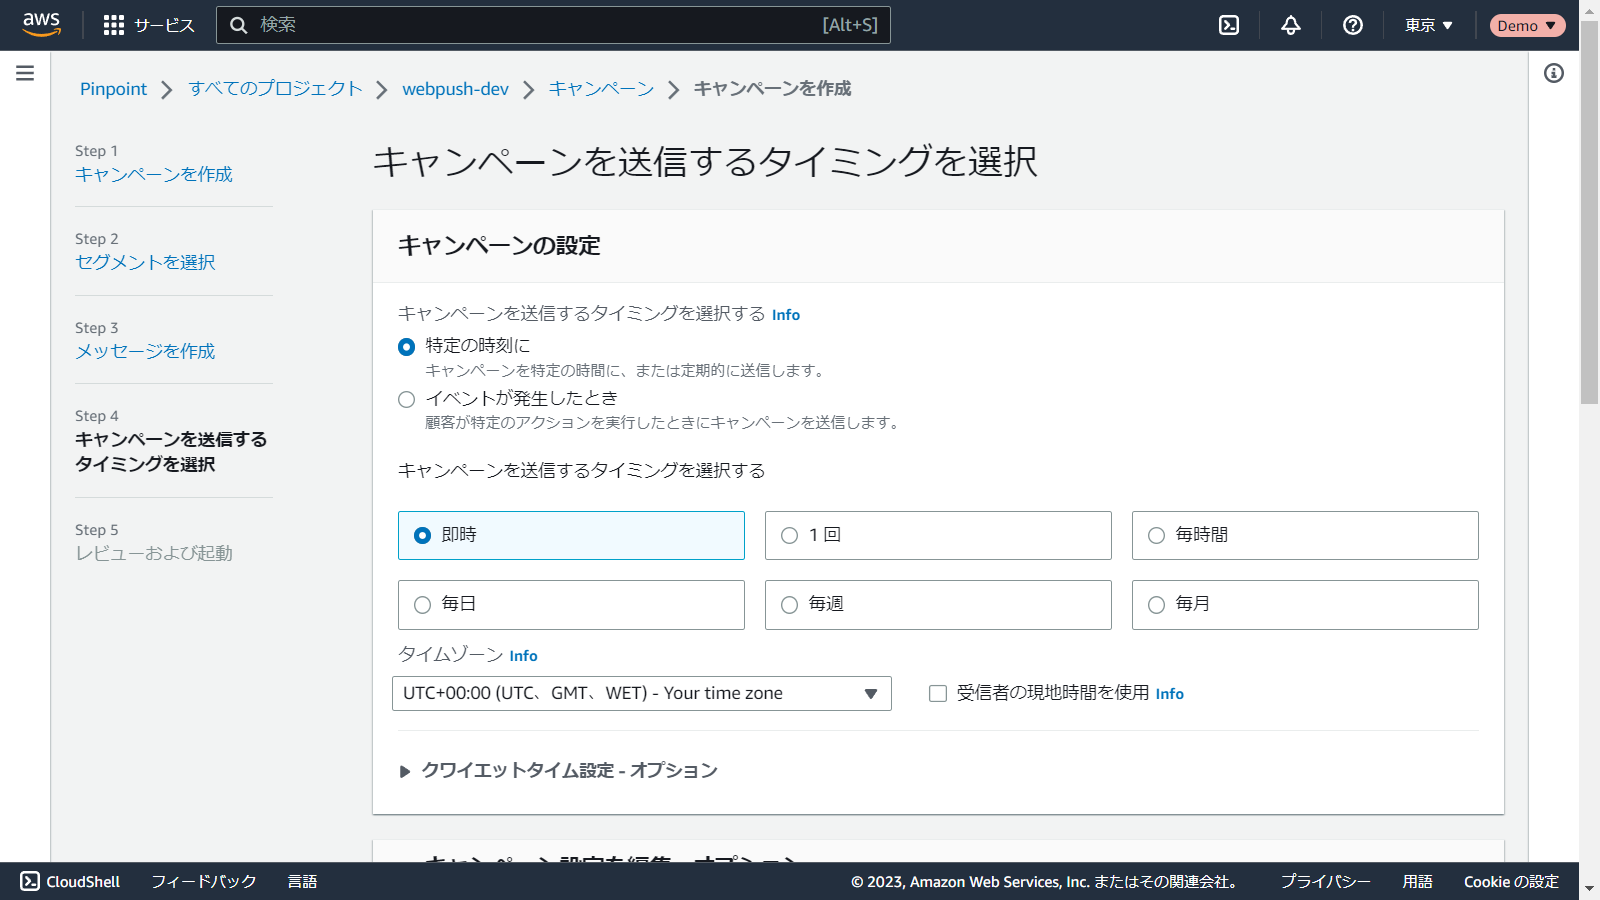Expand クワイエットタイム設定 section
The width and height of the screenshot is (1600, 900).
click(x=405, y=771)
